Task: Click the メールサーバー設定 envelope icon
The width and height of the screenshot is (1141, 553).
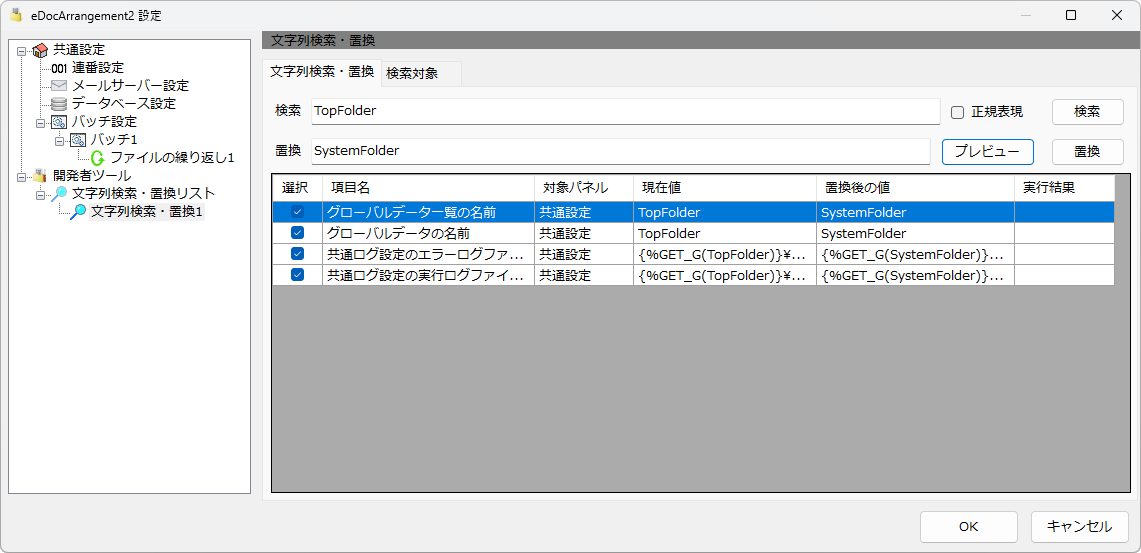Action: coord(59,86)
